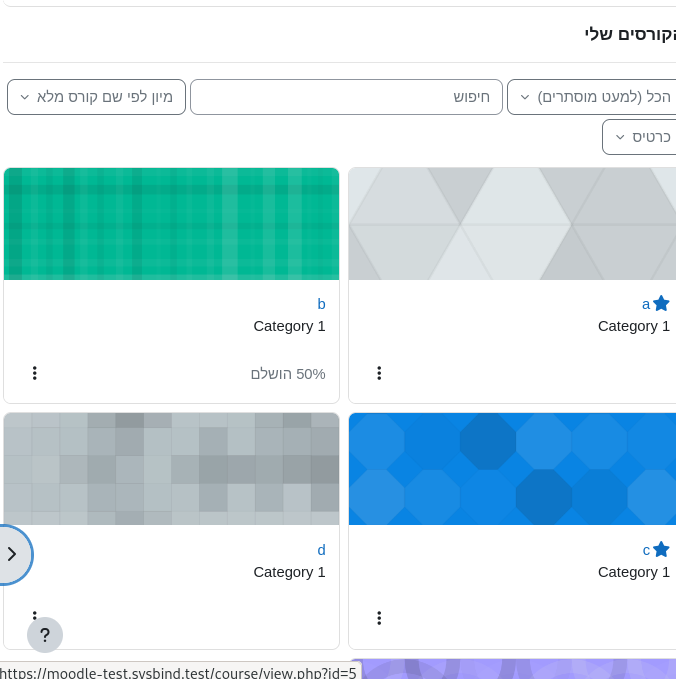Open course link d

pos(321,550)
